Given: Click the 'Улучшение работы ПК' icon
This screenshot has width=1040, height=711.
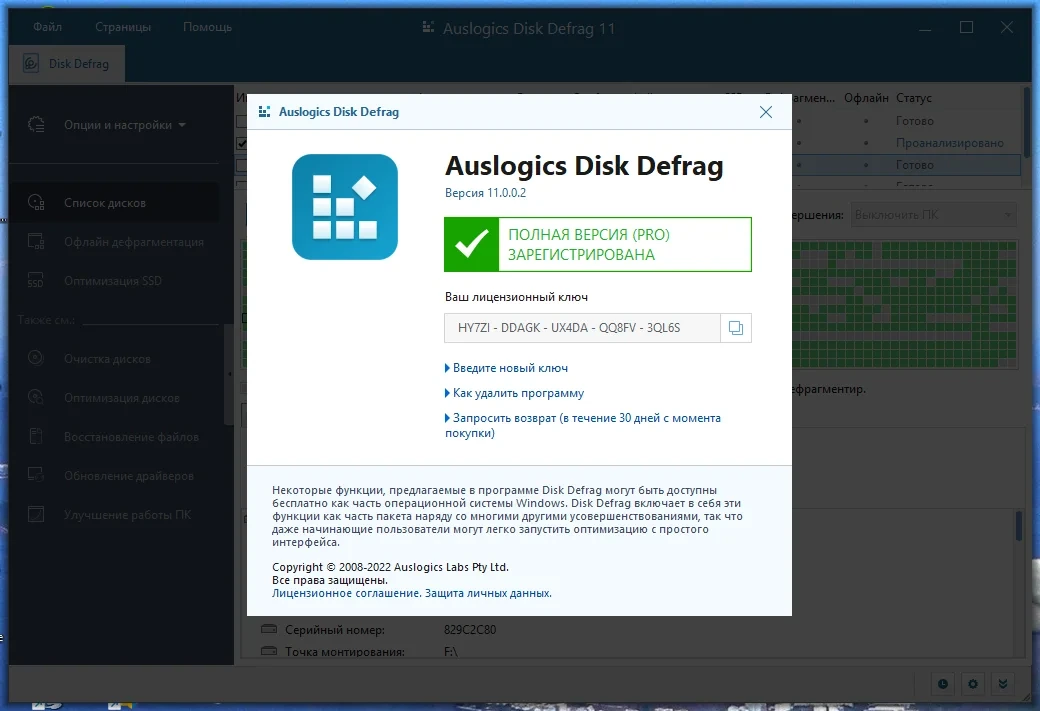Looking at the screenshot, I should point(36,515).
